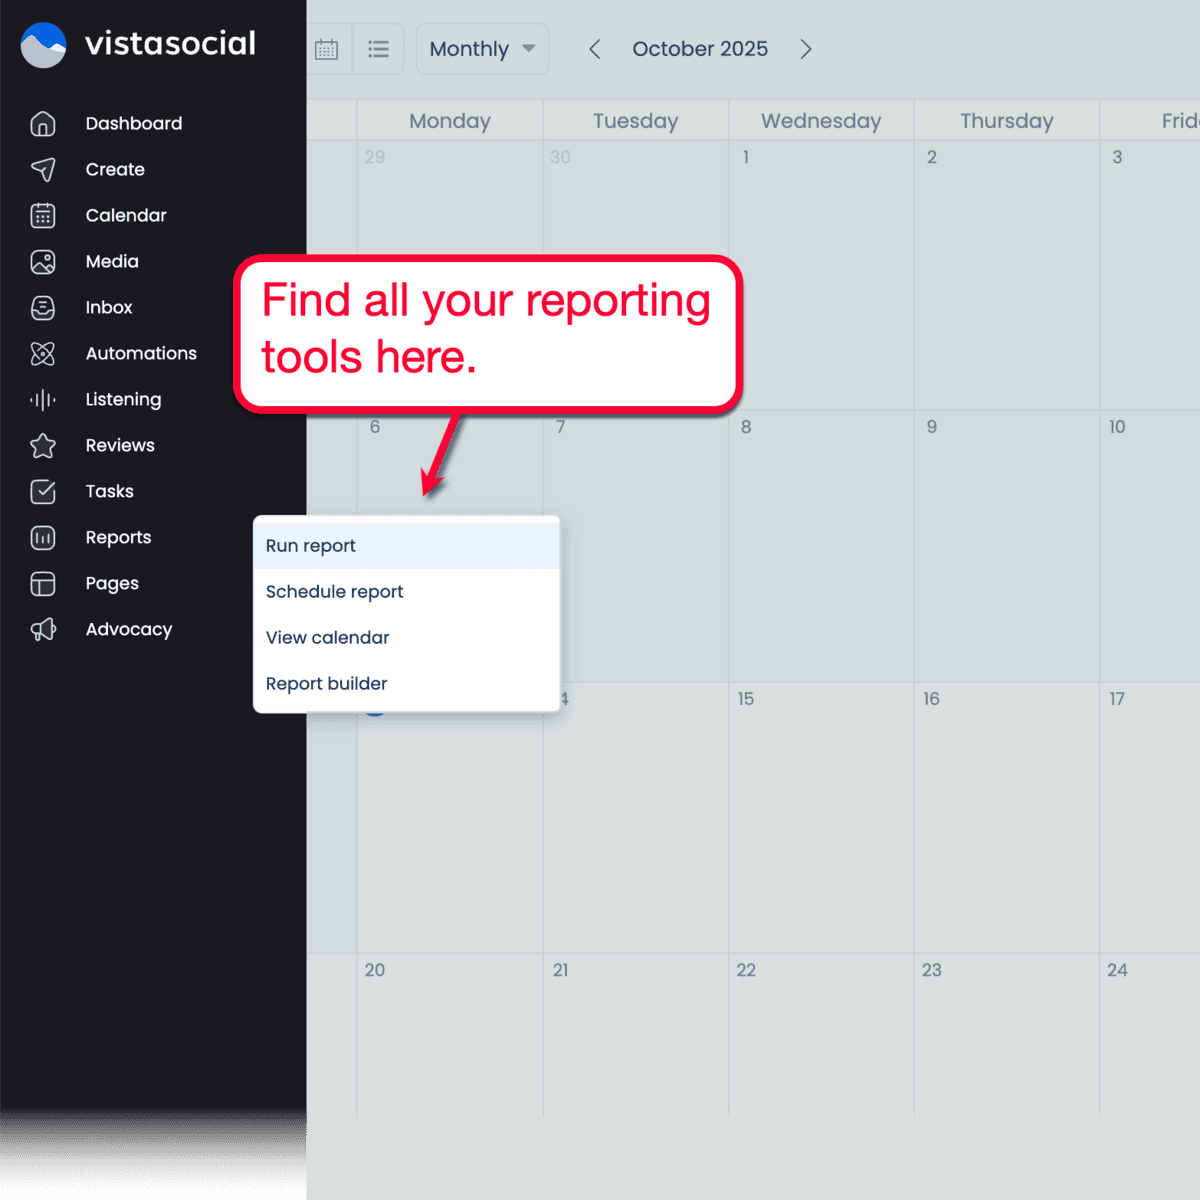Open the Listening tool icon
This screenshot has height=1200, width=1200.
point(43,399)
